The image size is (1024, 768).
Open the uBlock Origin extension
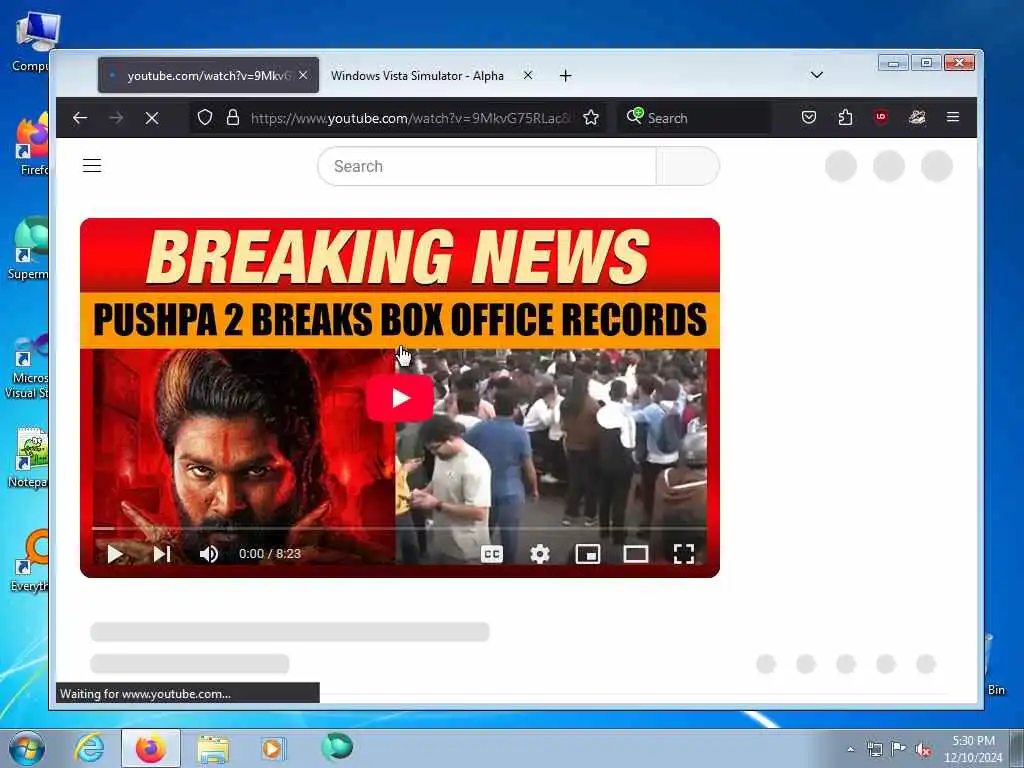[x=881, y=118]
